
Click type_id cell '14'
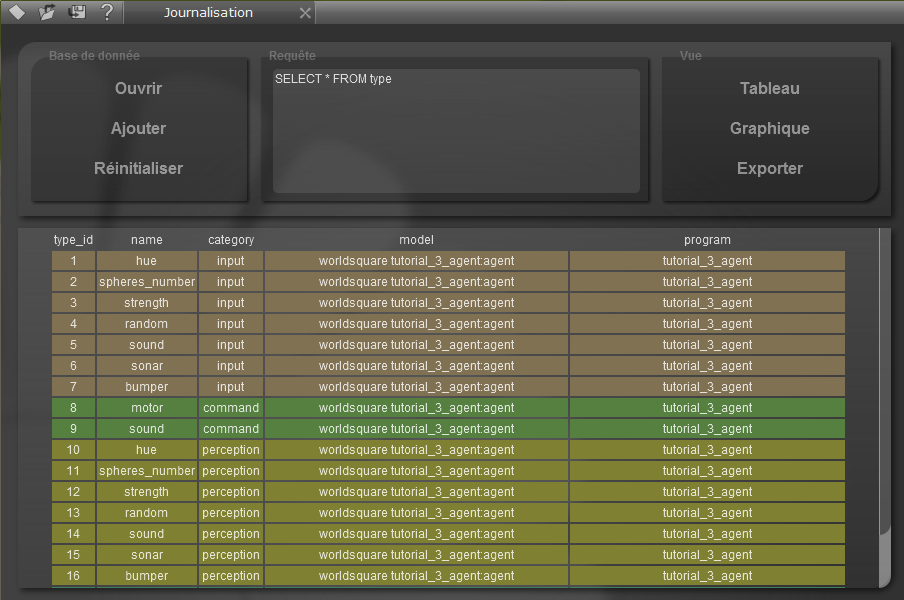pos(73,534)
